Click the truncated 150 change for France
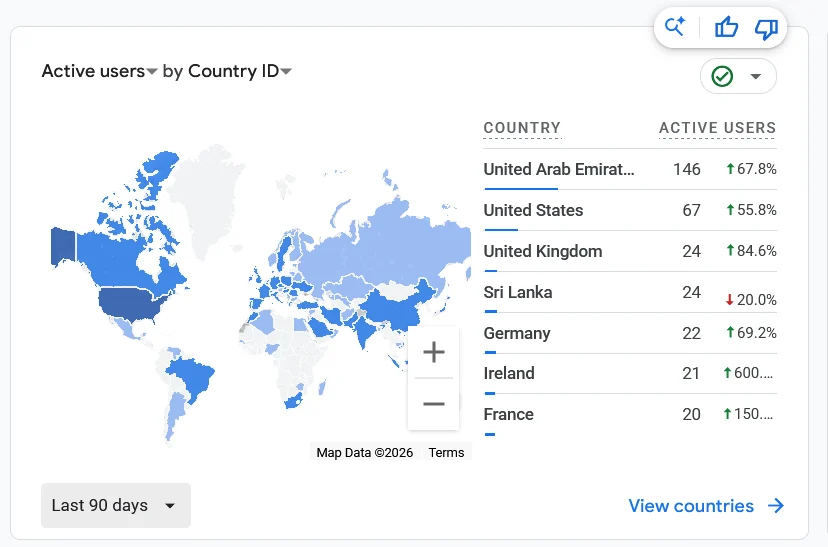 pos(753,414)
